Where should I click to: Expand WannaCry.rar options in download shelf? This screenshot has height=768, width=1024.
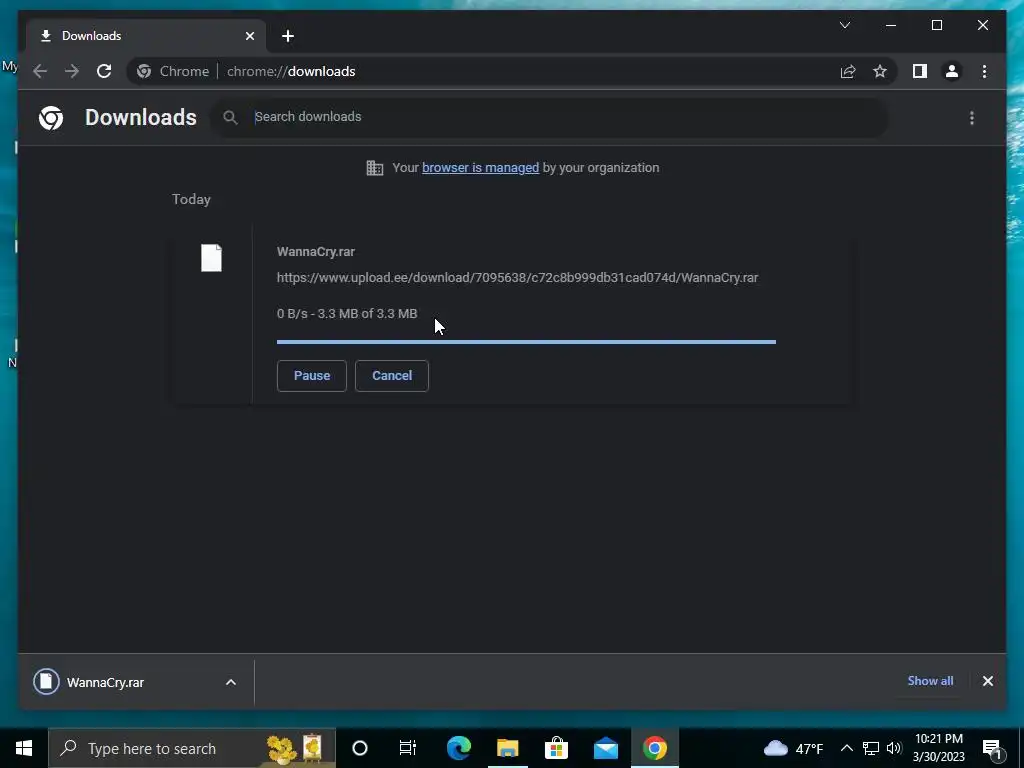(x=231, y=682)
